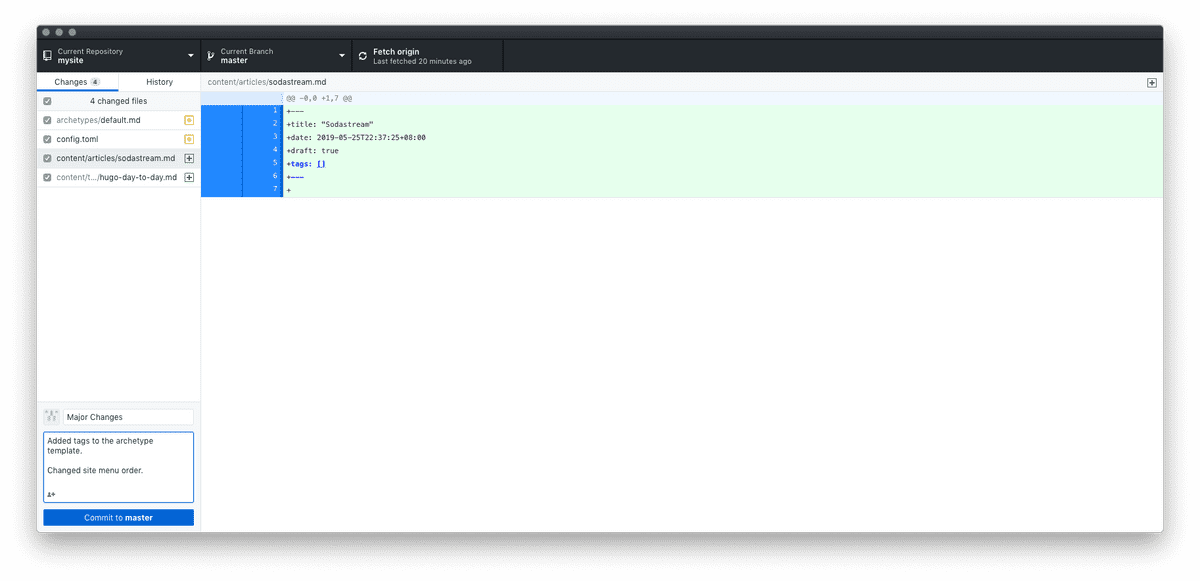Click the 'Last fetched 20 minutes ago' text
This screenshot has width=1200, height=581.
[x=422, y=62]
